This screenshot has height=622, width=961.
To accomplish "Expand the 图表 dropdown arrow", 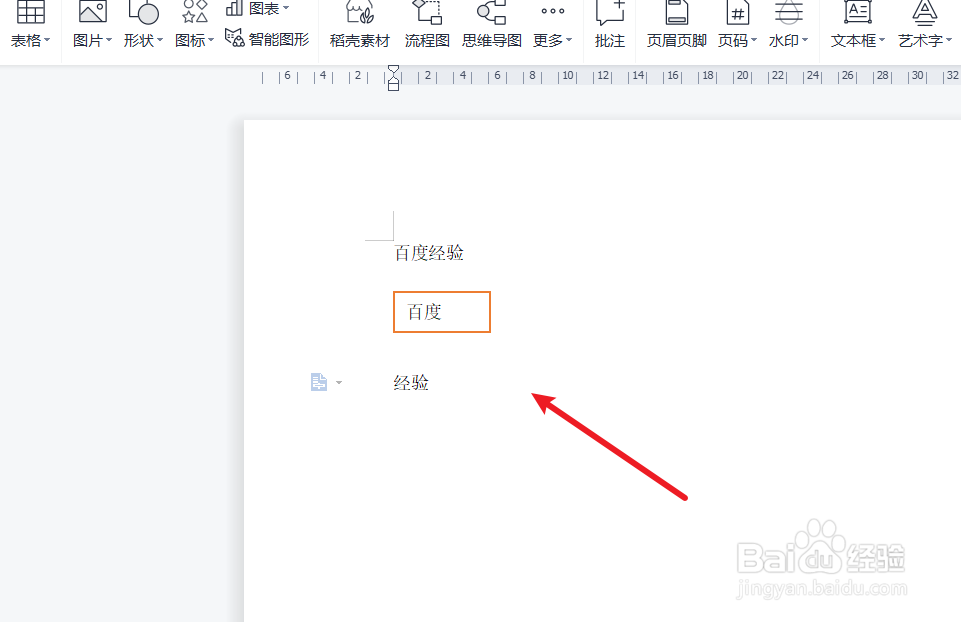I will coord(286,8).
